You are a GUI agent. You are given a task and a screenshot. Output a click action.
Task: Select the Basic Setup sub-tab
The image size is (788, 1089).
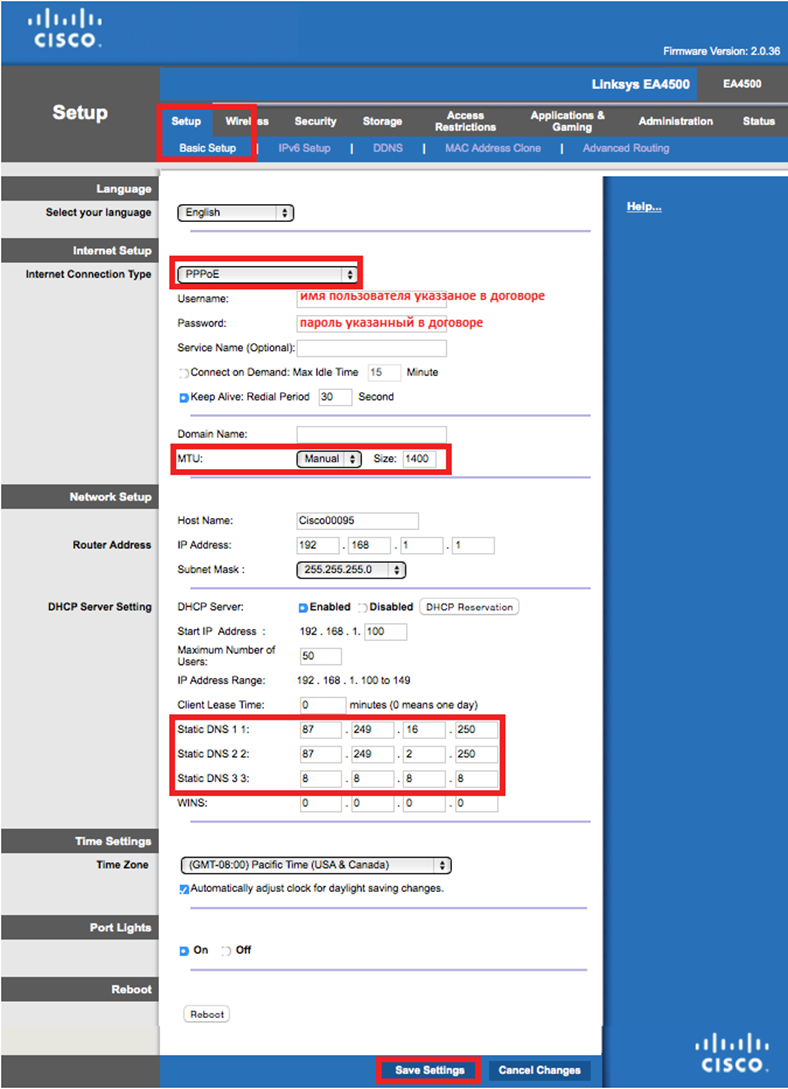208,148
